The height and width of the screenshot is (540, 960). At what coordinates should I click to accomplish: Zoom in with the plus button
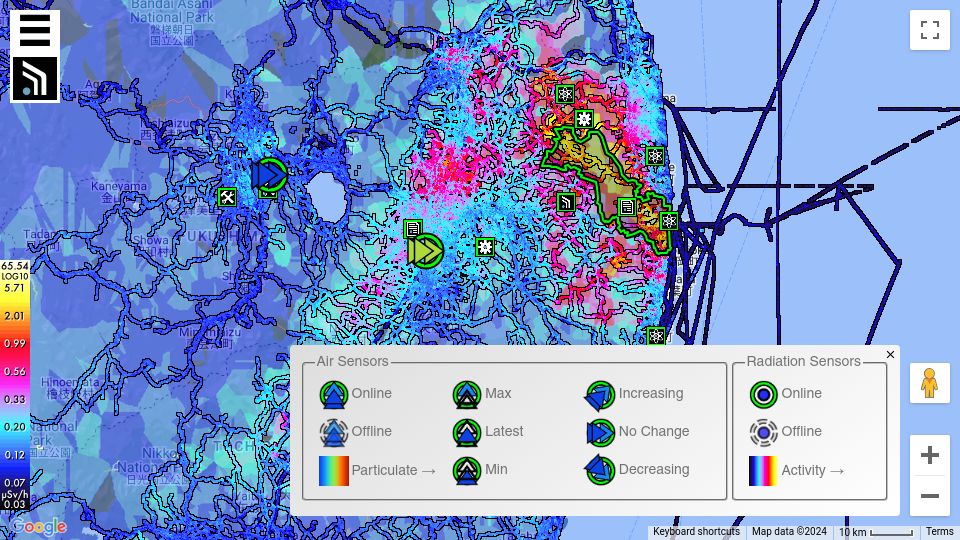929,455
